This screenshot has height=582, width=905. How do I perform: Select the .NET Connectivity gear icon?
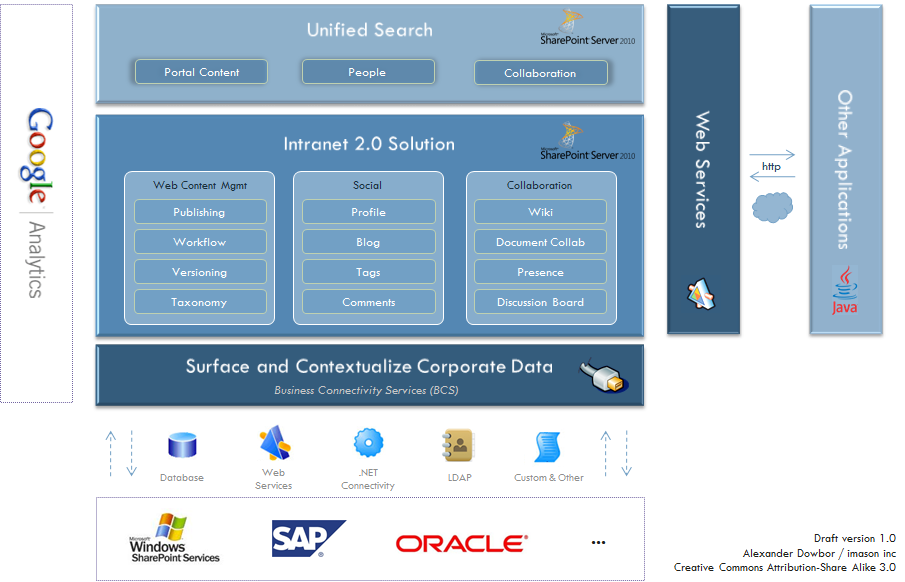tap(368, 443)
